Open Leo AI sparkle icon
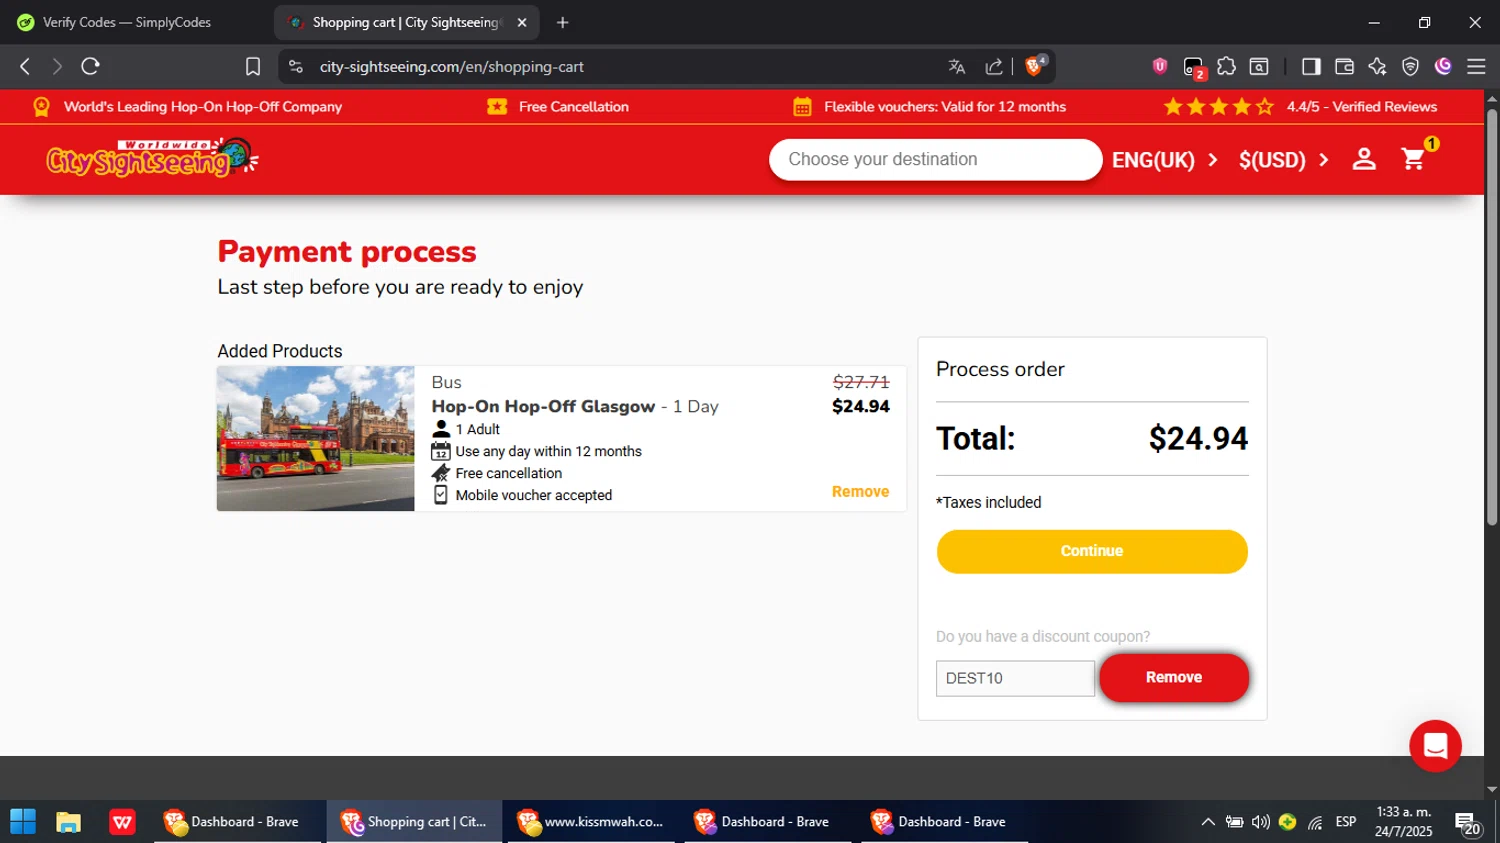The height and width of the screenshot is (843, 1500). (1377, 66)
